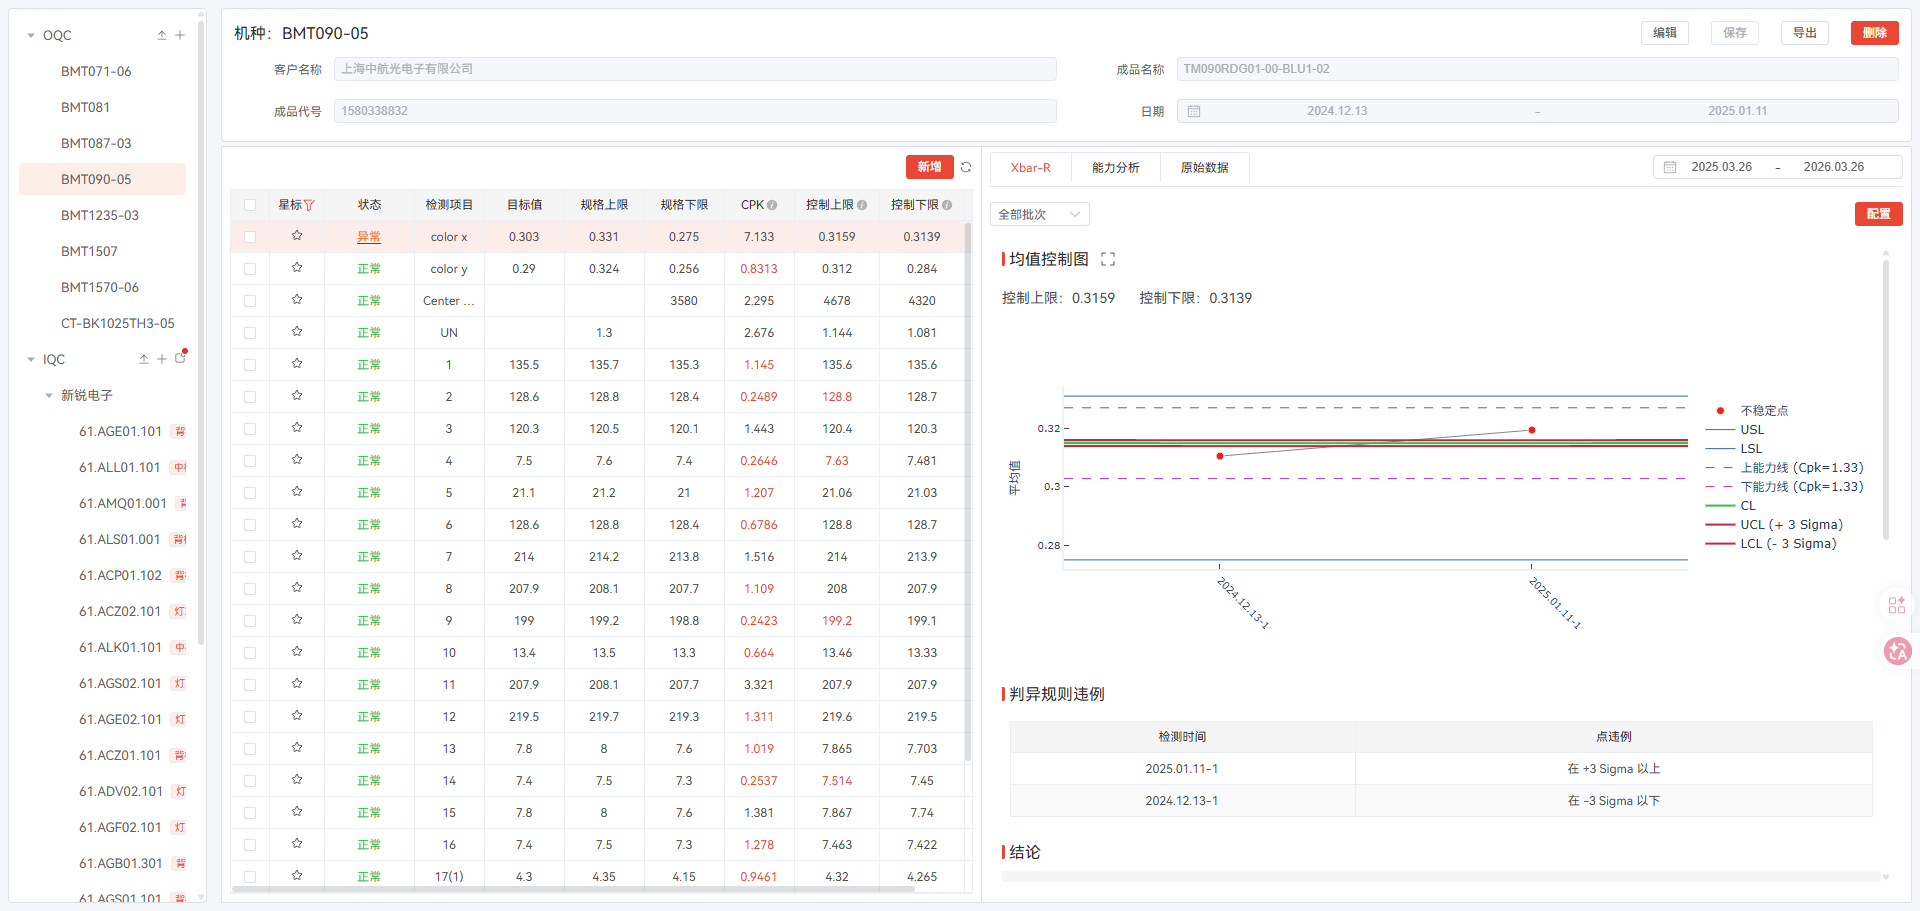Click the 异常 status link for color x
Screen dimensions: 1920x911
coord(369,237)
